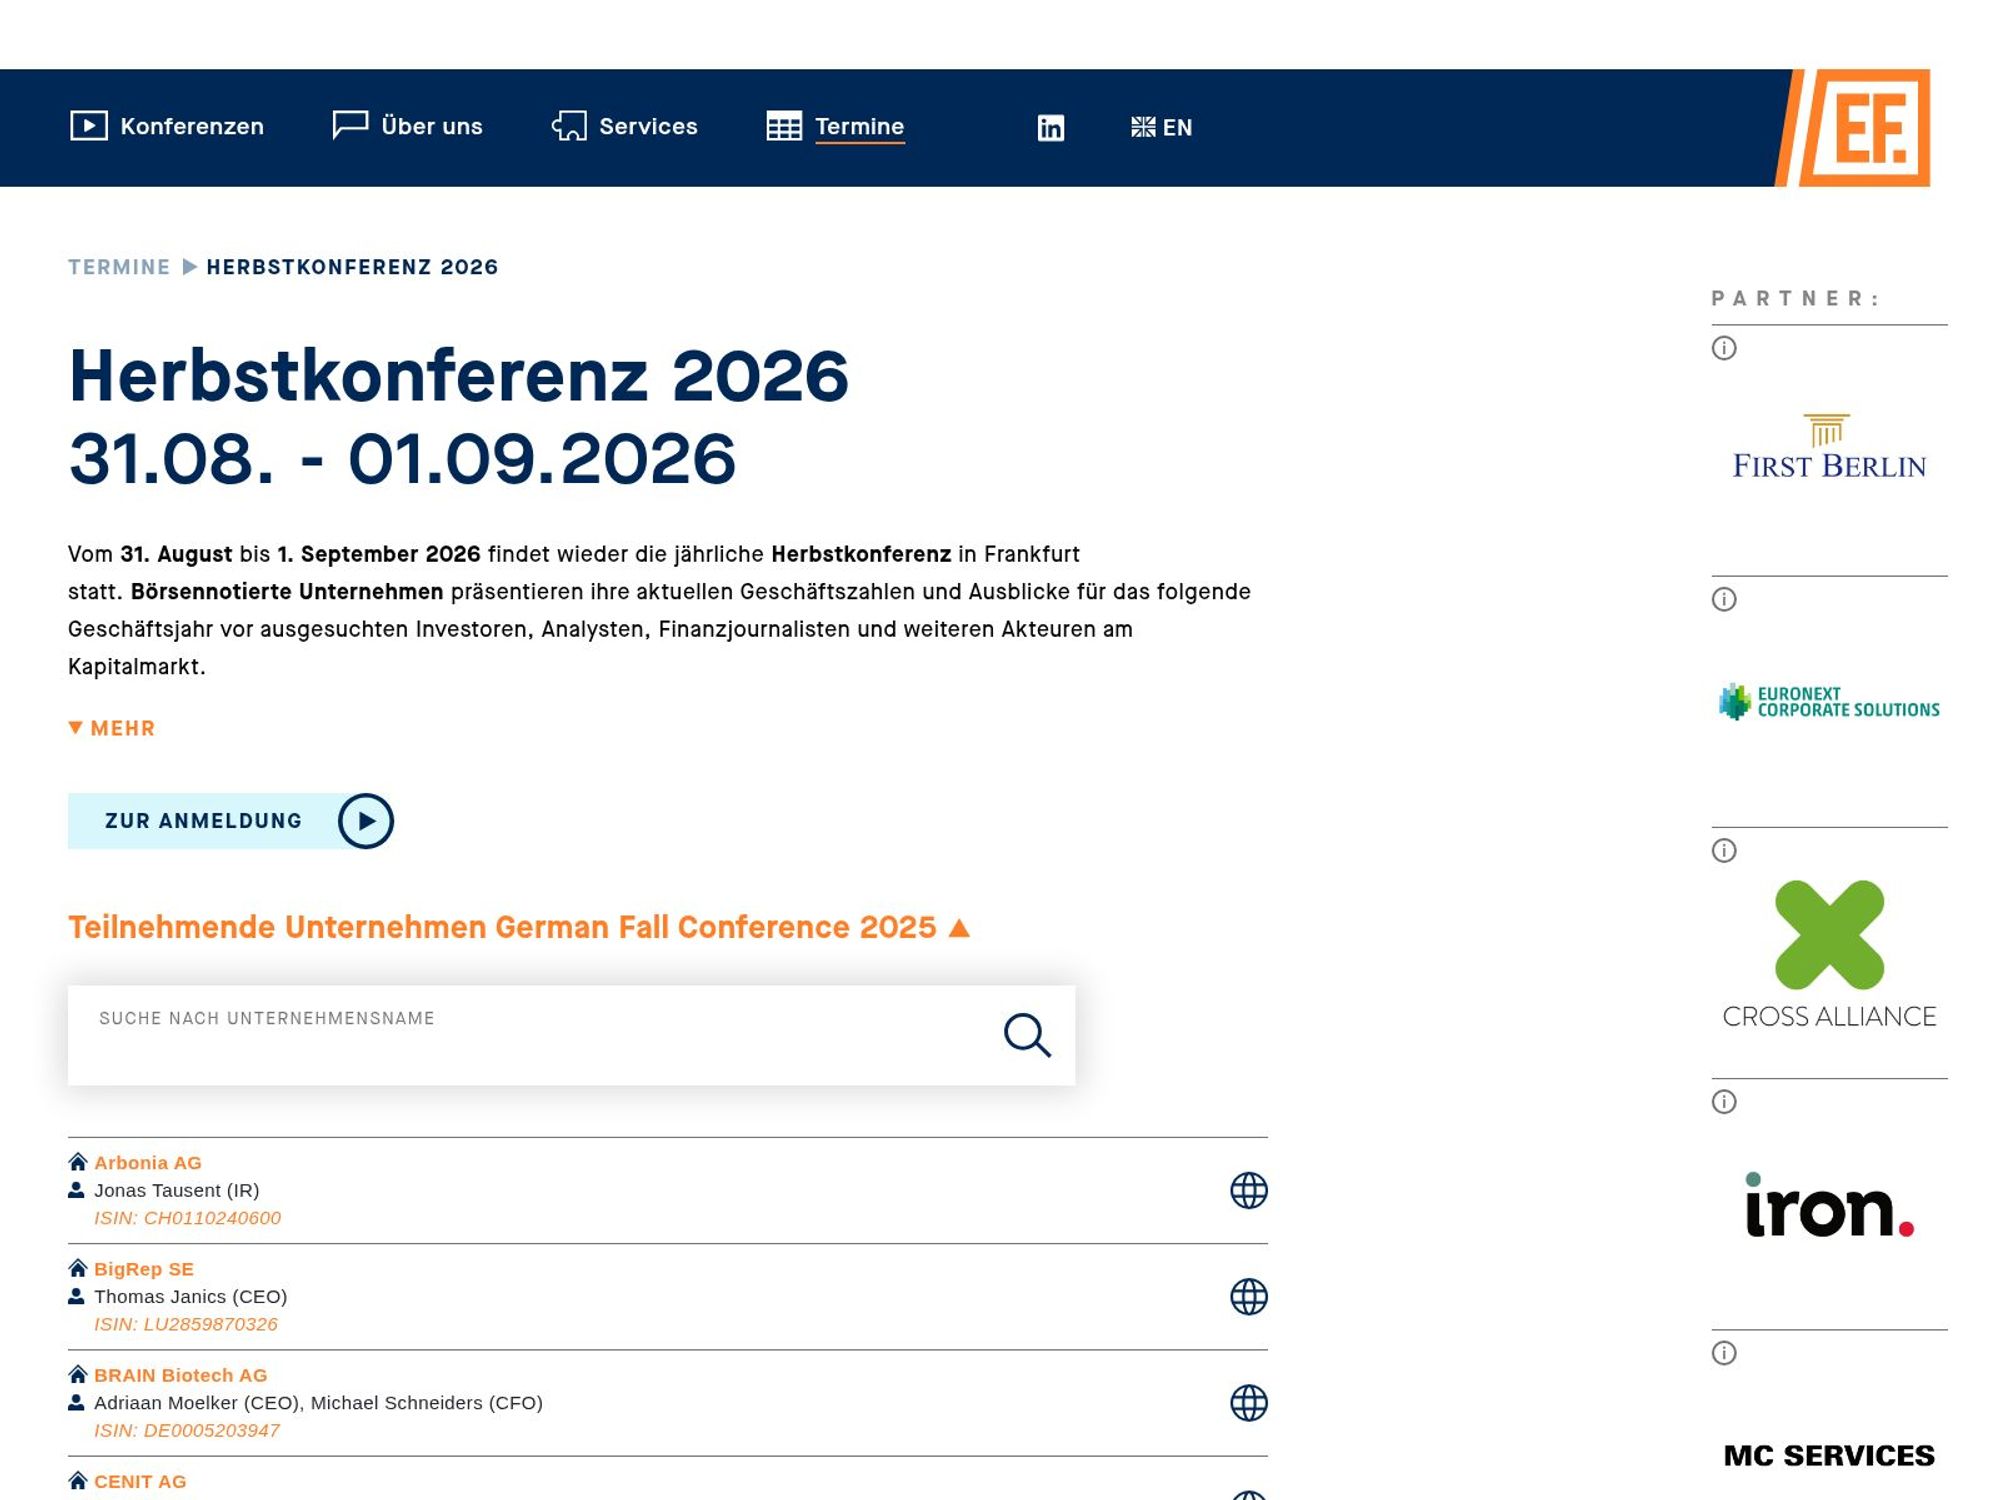Click the search magnifier icon
Image resolution: width=2000 pixels, height=1500 pixels.
1028,1034
